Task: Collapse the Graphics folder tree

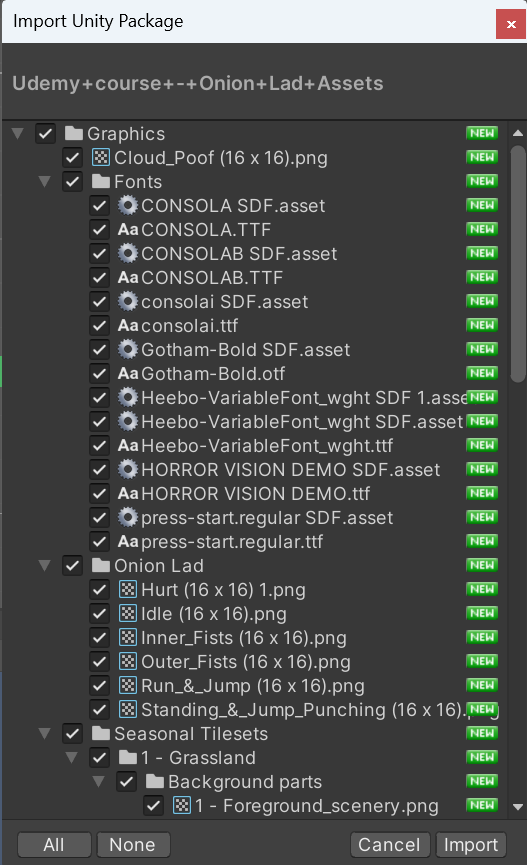Action: [18, 134]
